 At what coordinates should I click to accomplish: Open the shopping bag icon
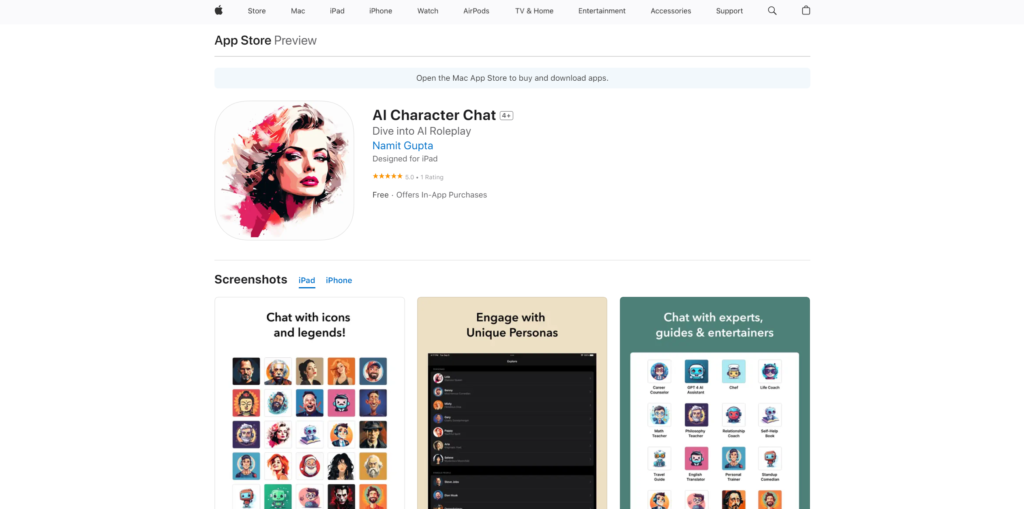806,11
